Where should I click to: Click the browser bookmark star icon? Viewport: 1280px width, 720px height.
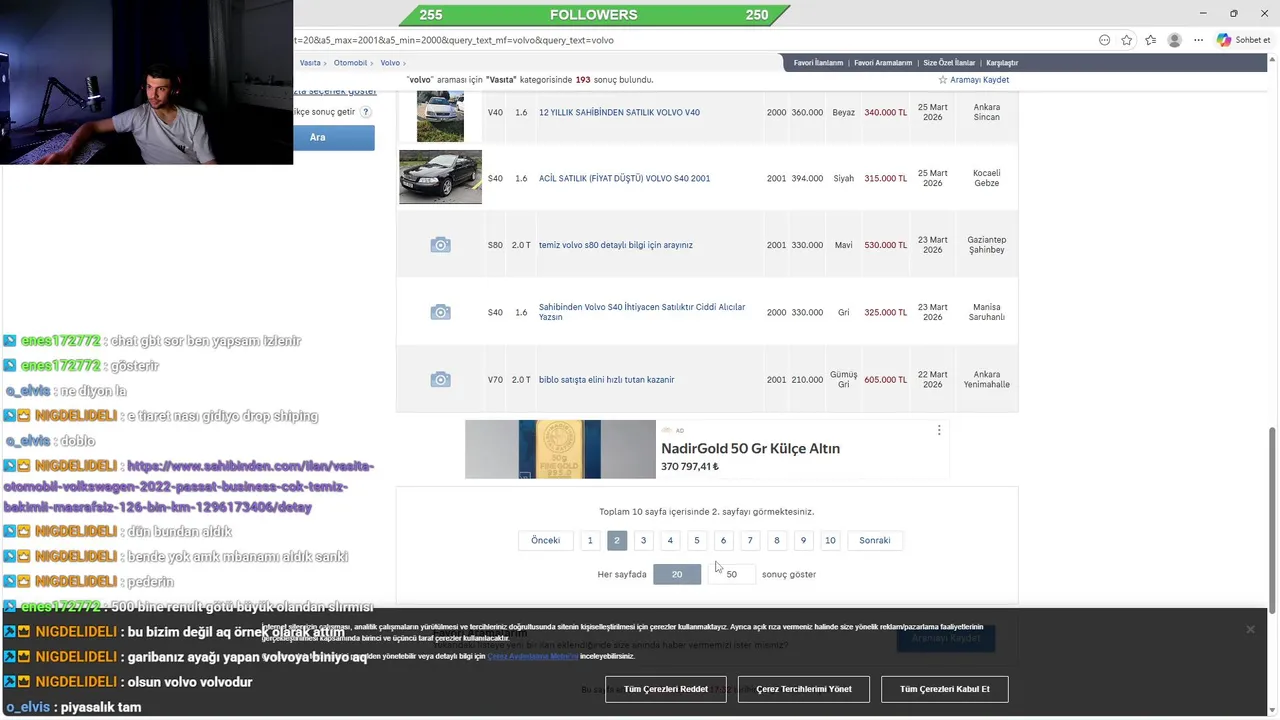click(1127, 40)
